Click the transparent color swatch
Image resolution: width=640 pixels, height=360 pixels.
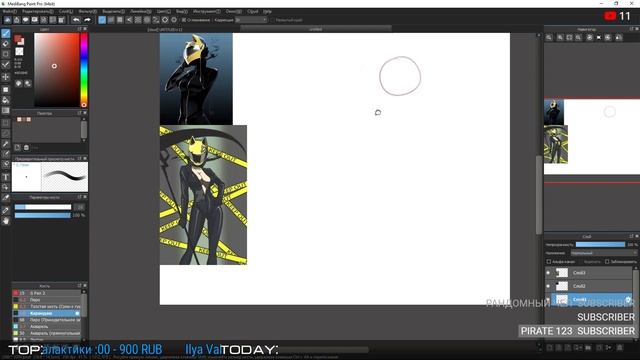(x=19, y=51)
